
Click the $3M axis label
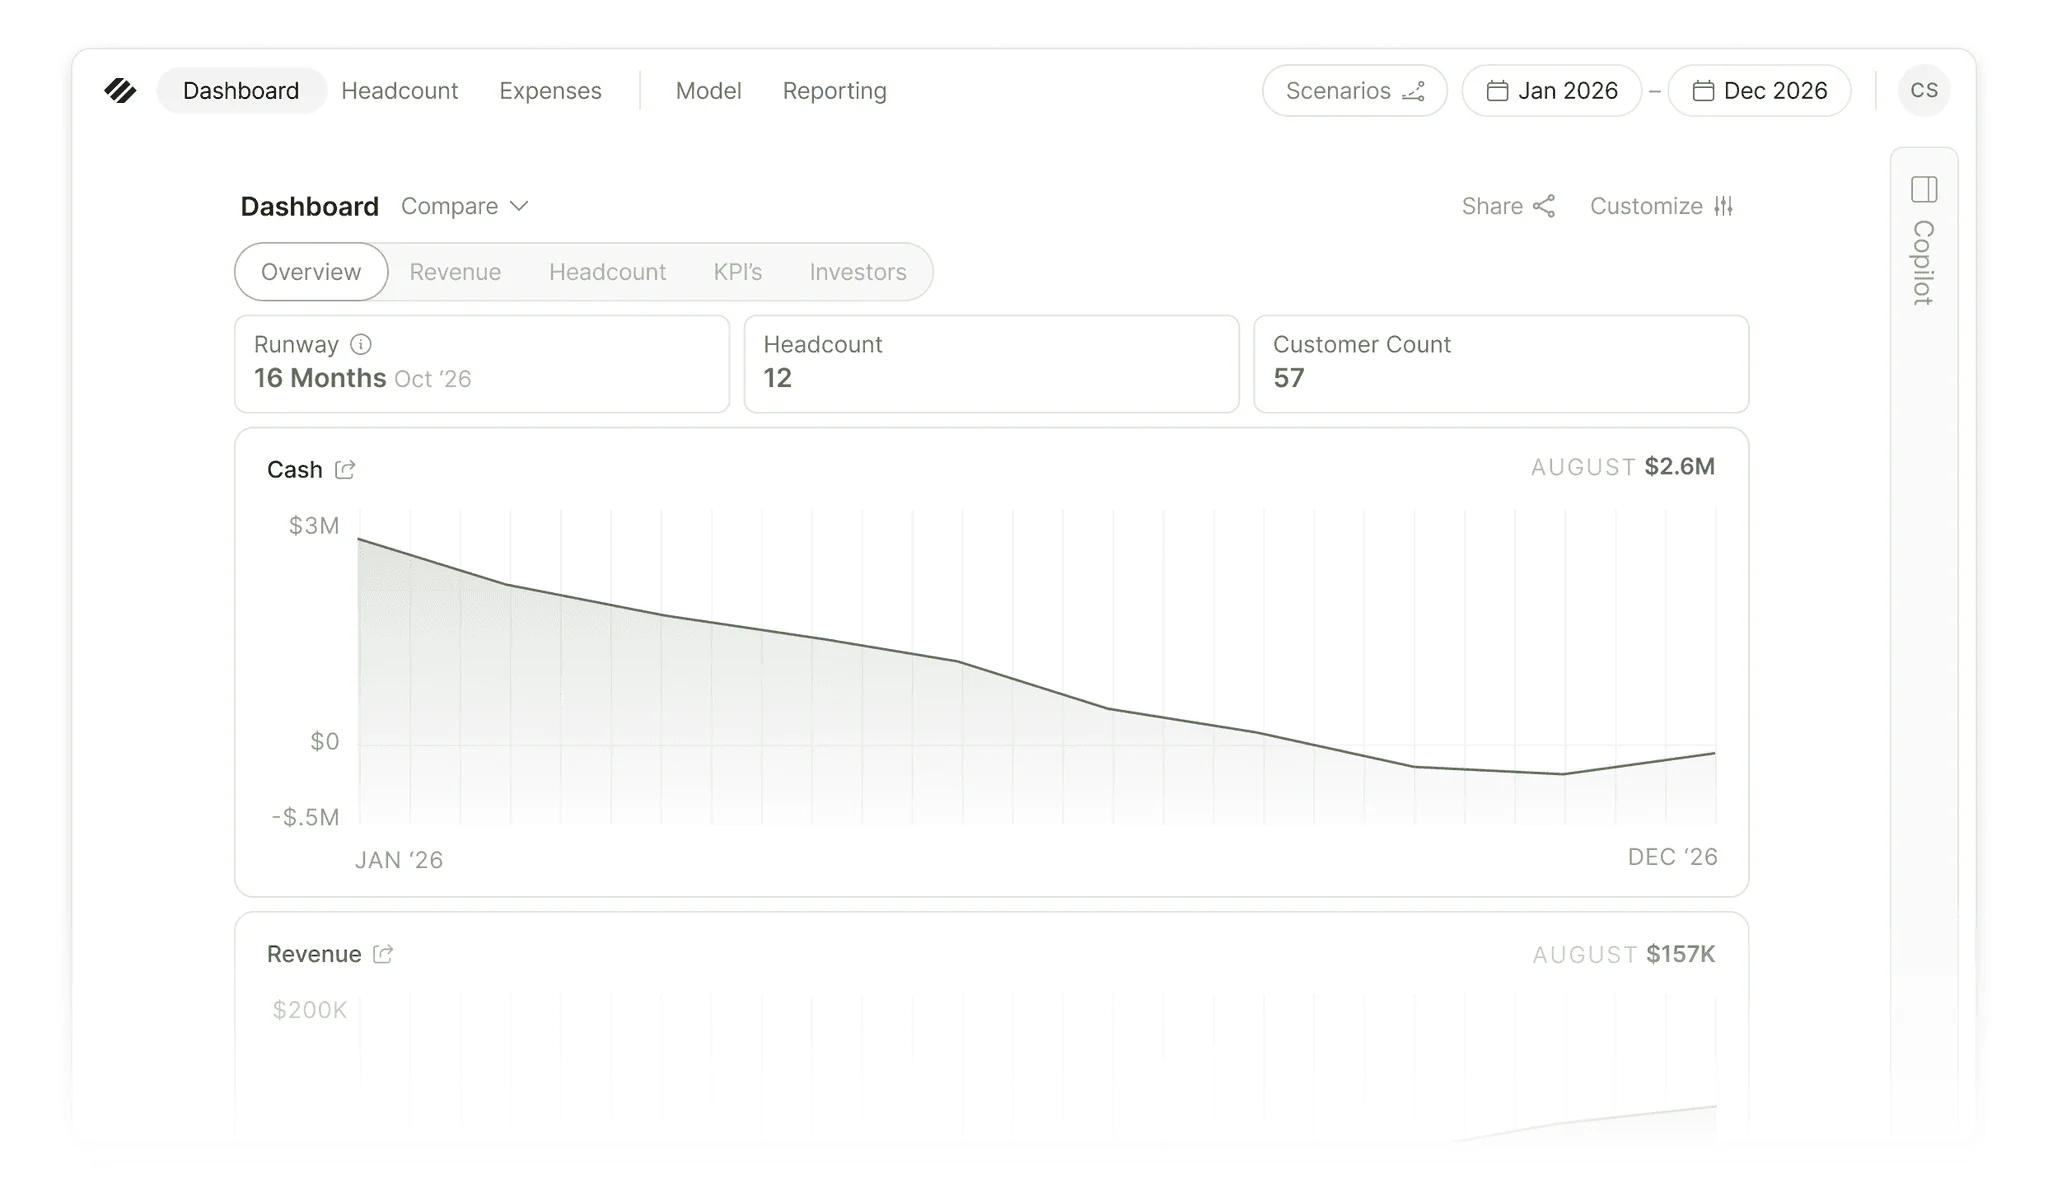314,526
